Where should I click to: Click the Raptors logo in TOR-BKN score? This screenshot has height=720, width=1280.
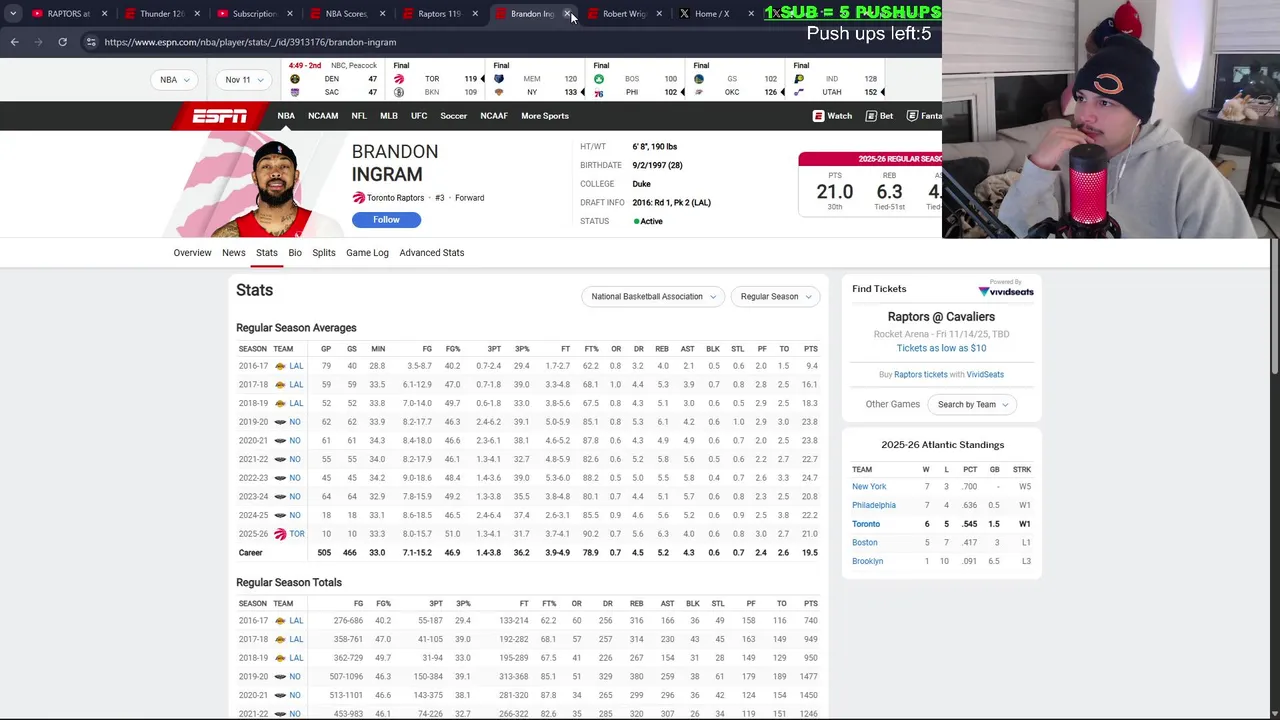[399, 79]
